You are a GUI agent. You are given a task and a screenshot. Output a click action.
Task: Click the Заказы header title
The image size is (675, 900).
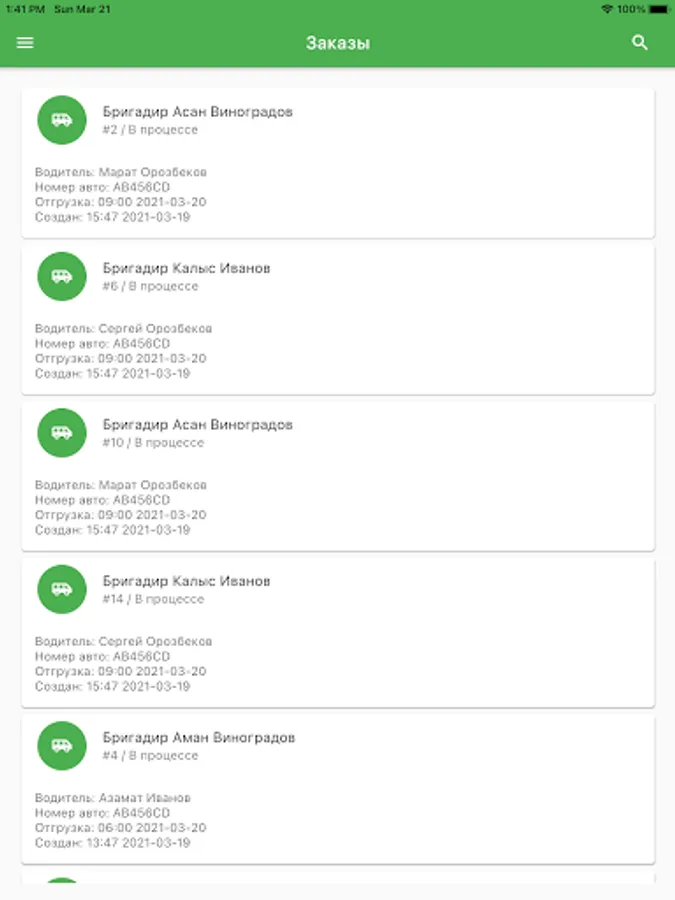[338, 43]
